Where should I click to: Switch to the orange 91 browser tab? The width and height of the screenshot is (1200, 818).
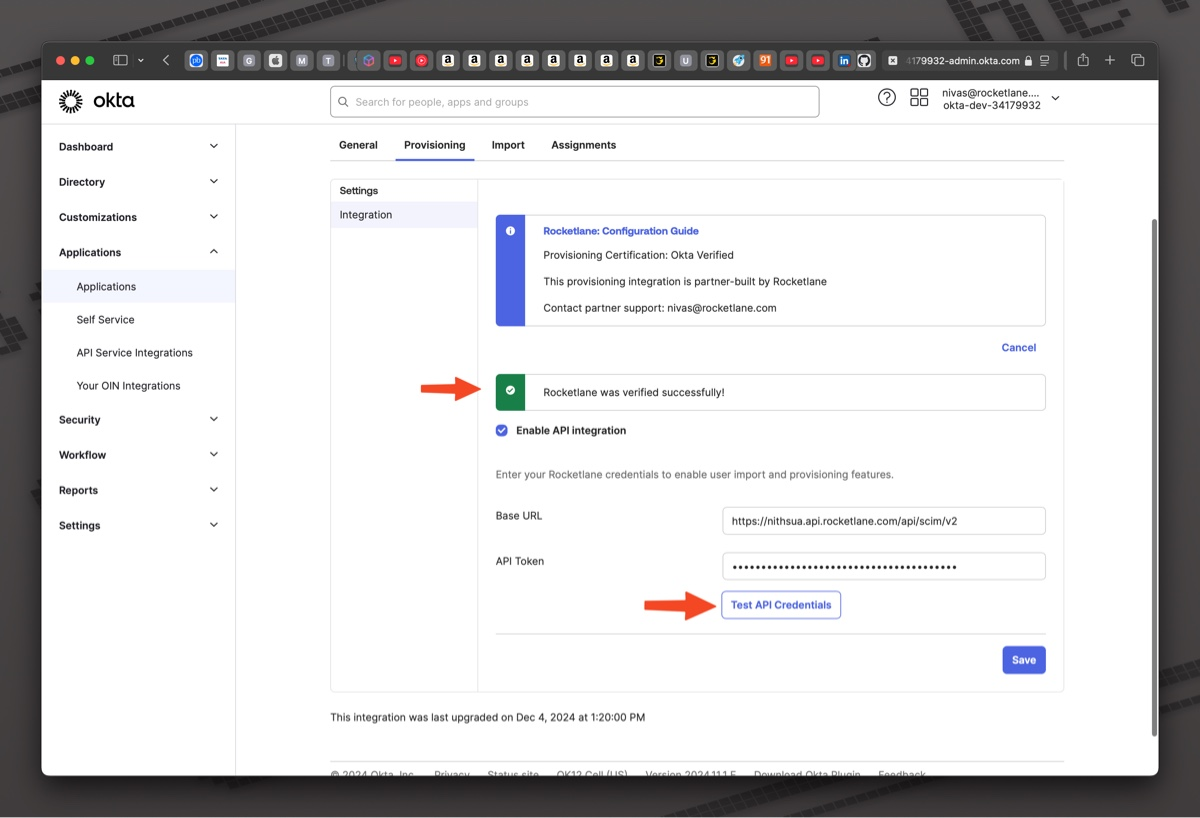[765, 61]
